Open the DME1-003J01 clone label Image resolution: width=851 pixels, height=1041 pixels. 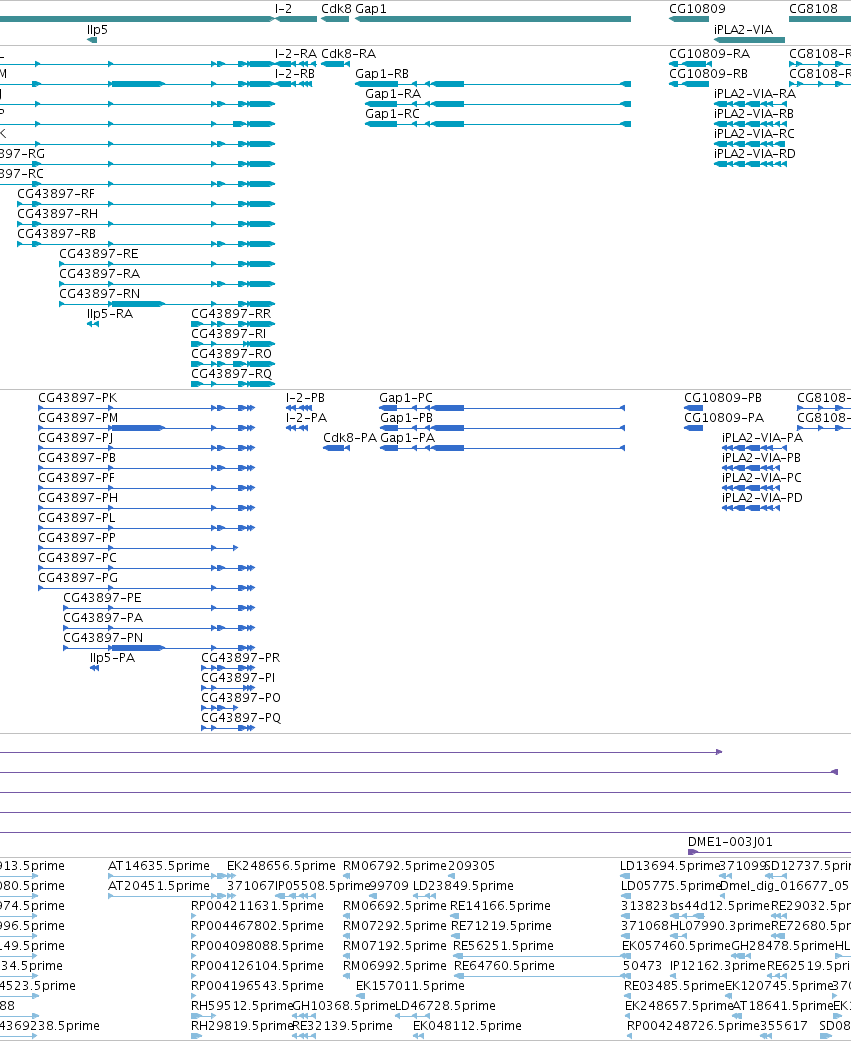pos(730,842)
